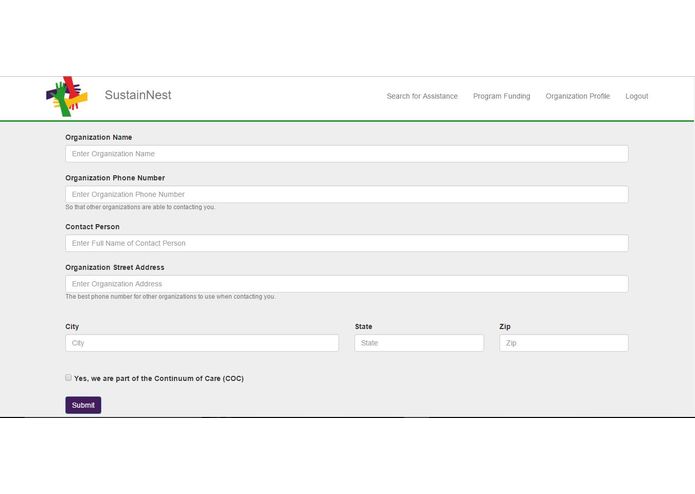695x494 pixels.
Task: Click the Organization Name label
Action: [x=98, y=137]
